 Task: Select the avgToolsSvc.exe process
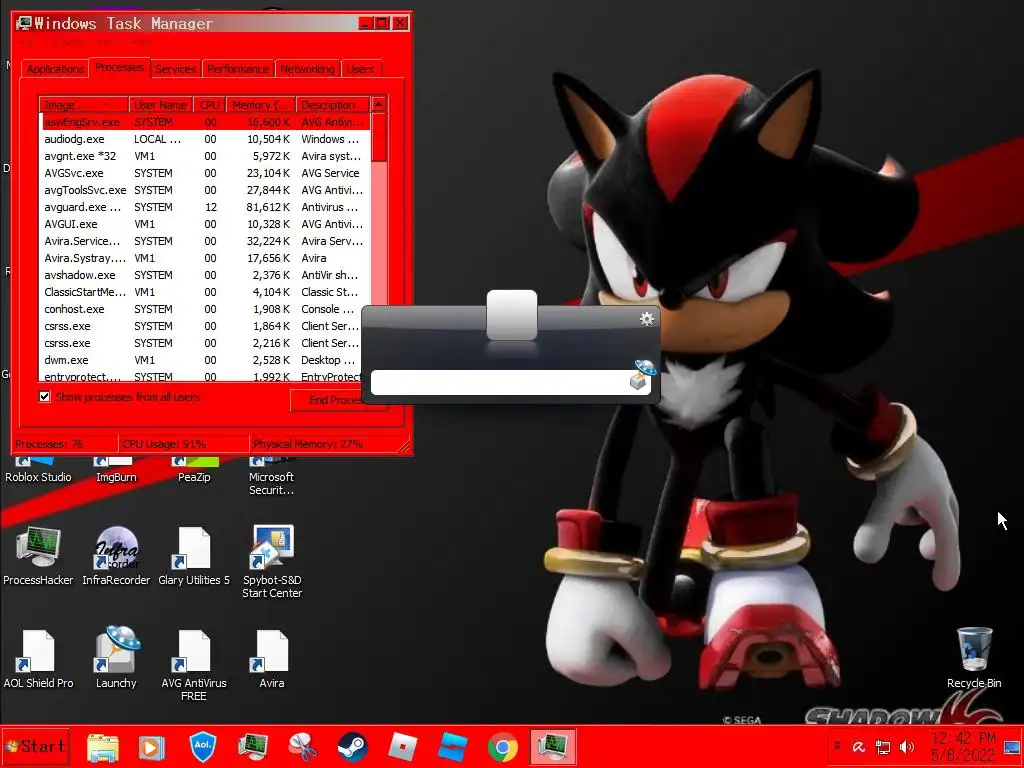tap(204, 190)
